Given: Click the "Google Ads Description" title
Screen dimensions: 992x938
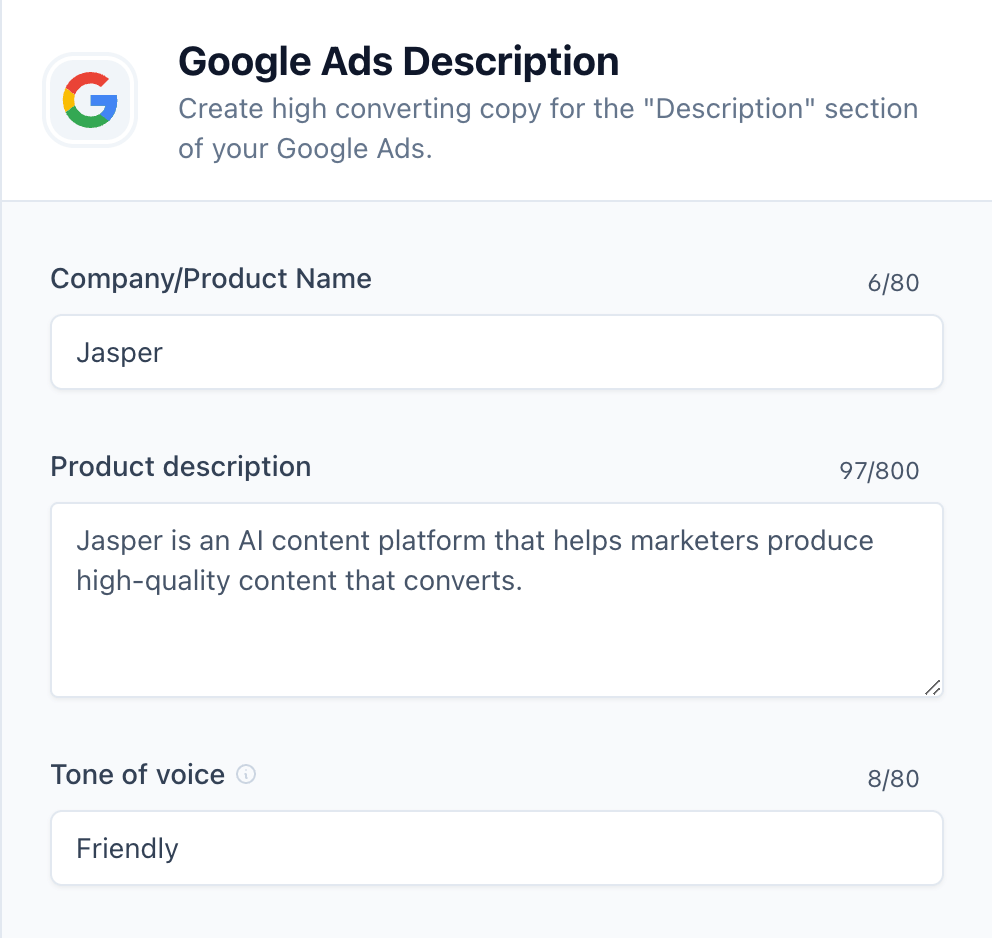Looking at the screenshot, I should (x=398, y=61).
